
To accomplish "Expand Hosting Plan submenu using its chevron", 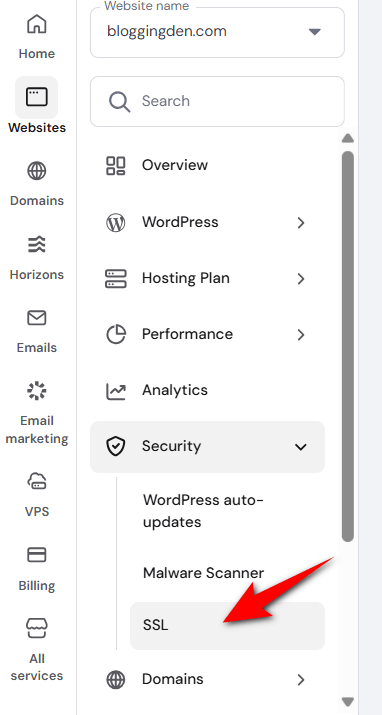I will (300, 279).
